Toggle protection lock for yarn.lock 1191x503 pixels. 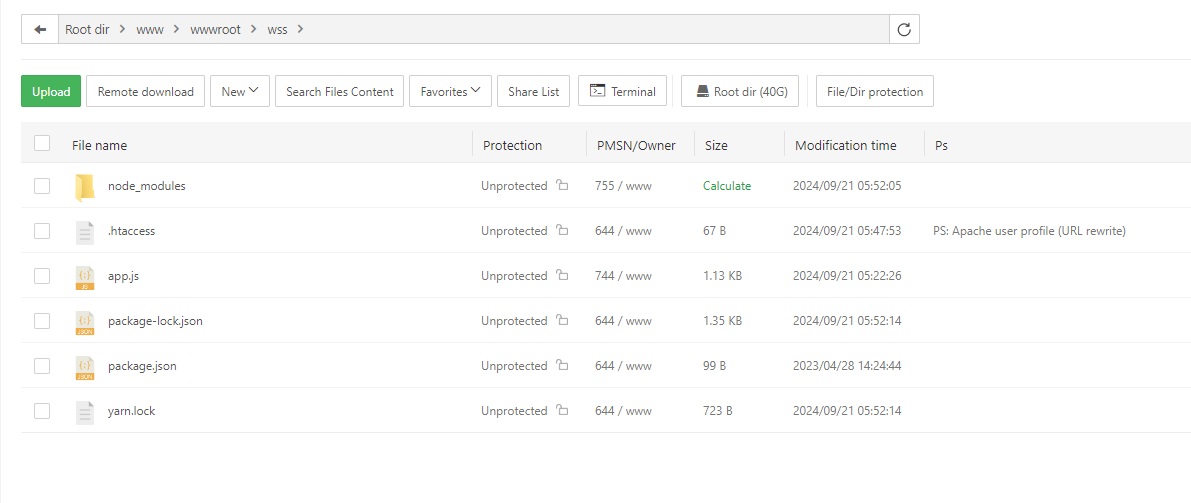click(562, 411)
